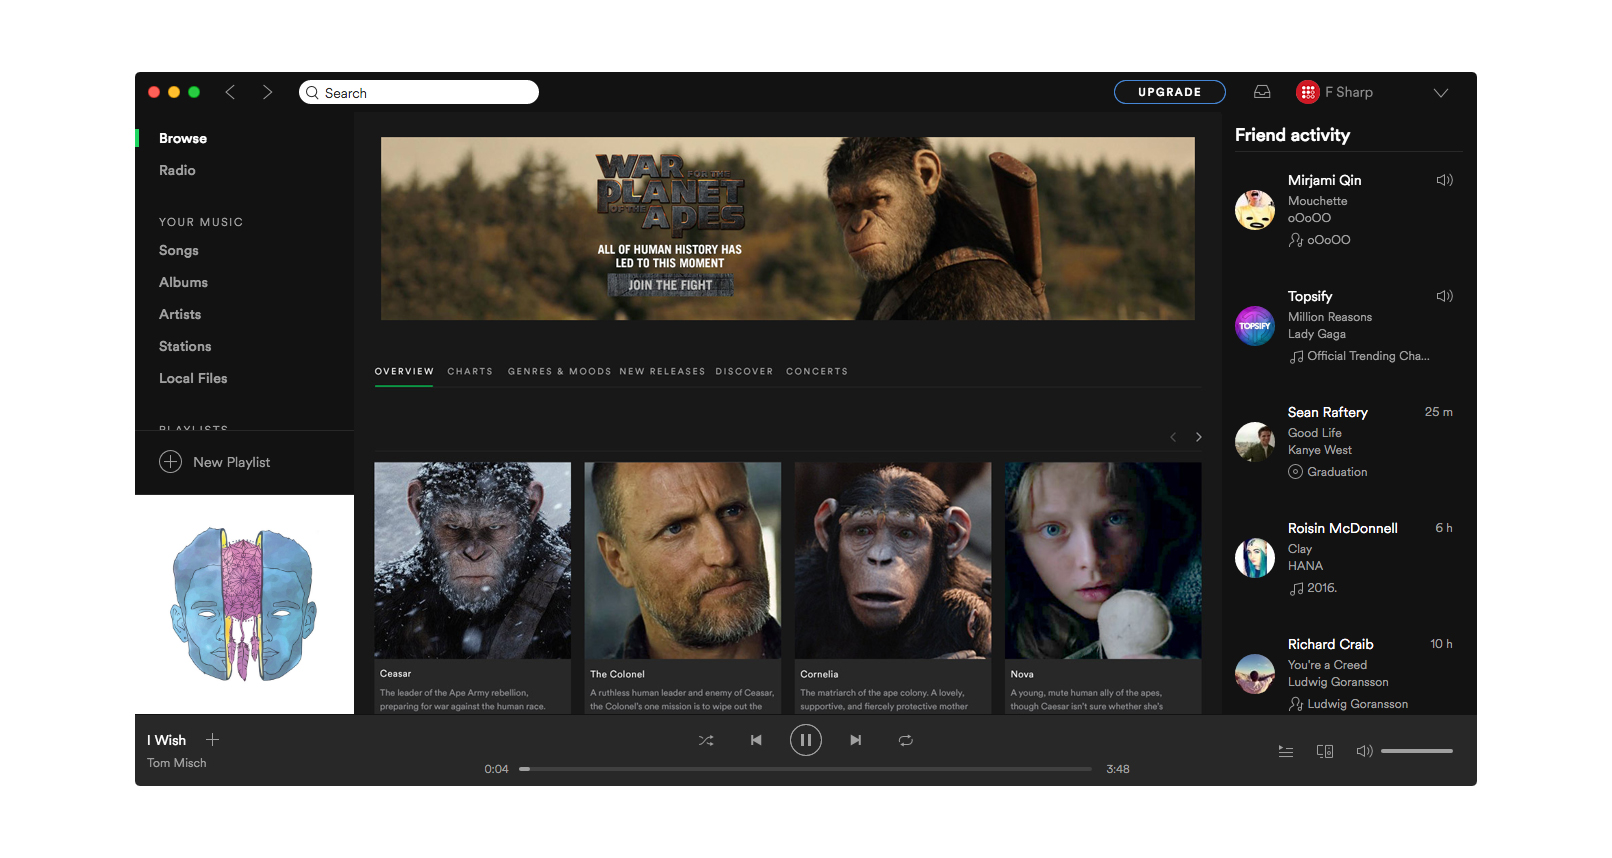1612x858 pixels.
Task: Click the New Playlist plus icon
Action: coord(171,462)
